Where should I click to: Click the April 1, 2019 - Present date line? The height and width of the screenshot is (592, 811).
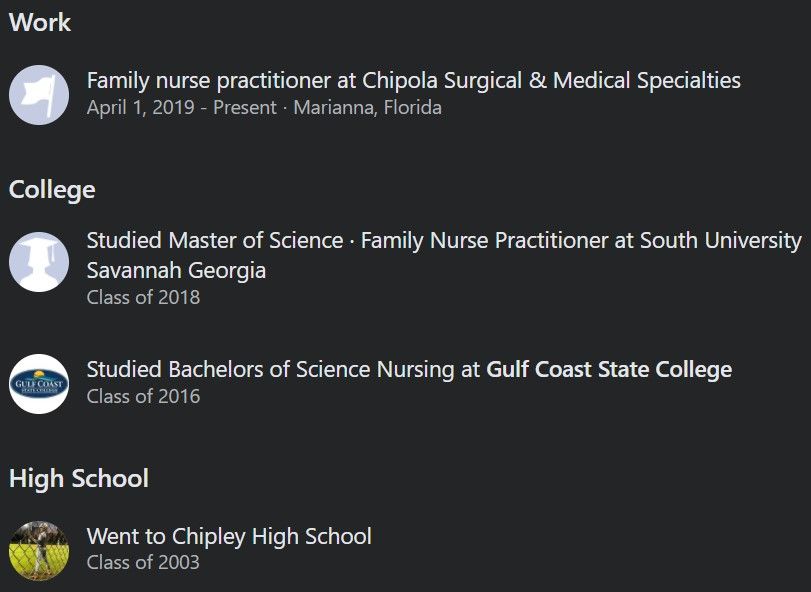182,108
